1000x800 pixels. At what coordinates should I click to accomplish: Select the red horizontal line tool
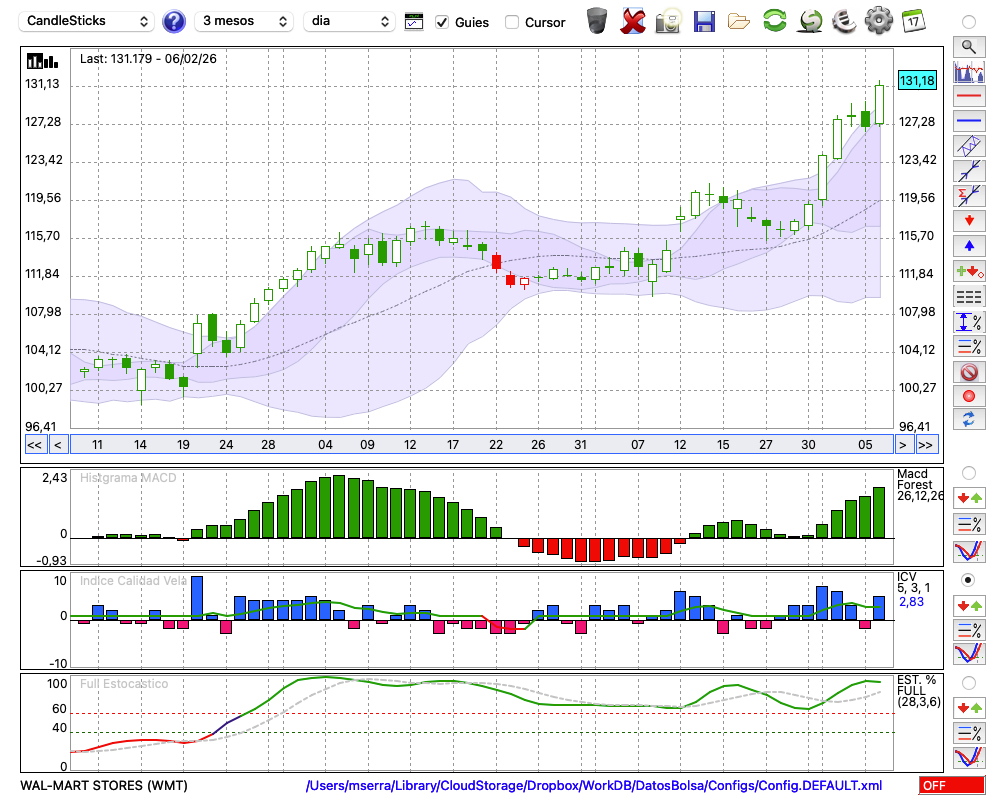pyautogui.click(x=968, y=97)
